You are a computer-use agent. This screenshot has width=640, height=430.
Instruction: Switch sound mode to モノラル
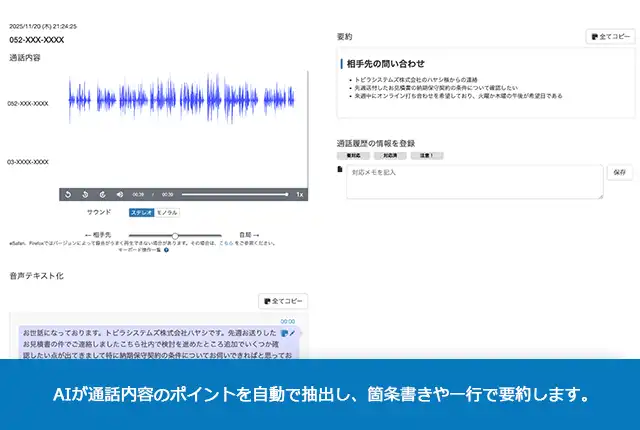(167, 212)
